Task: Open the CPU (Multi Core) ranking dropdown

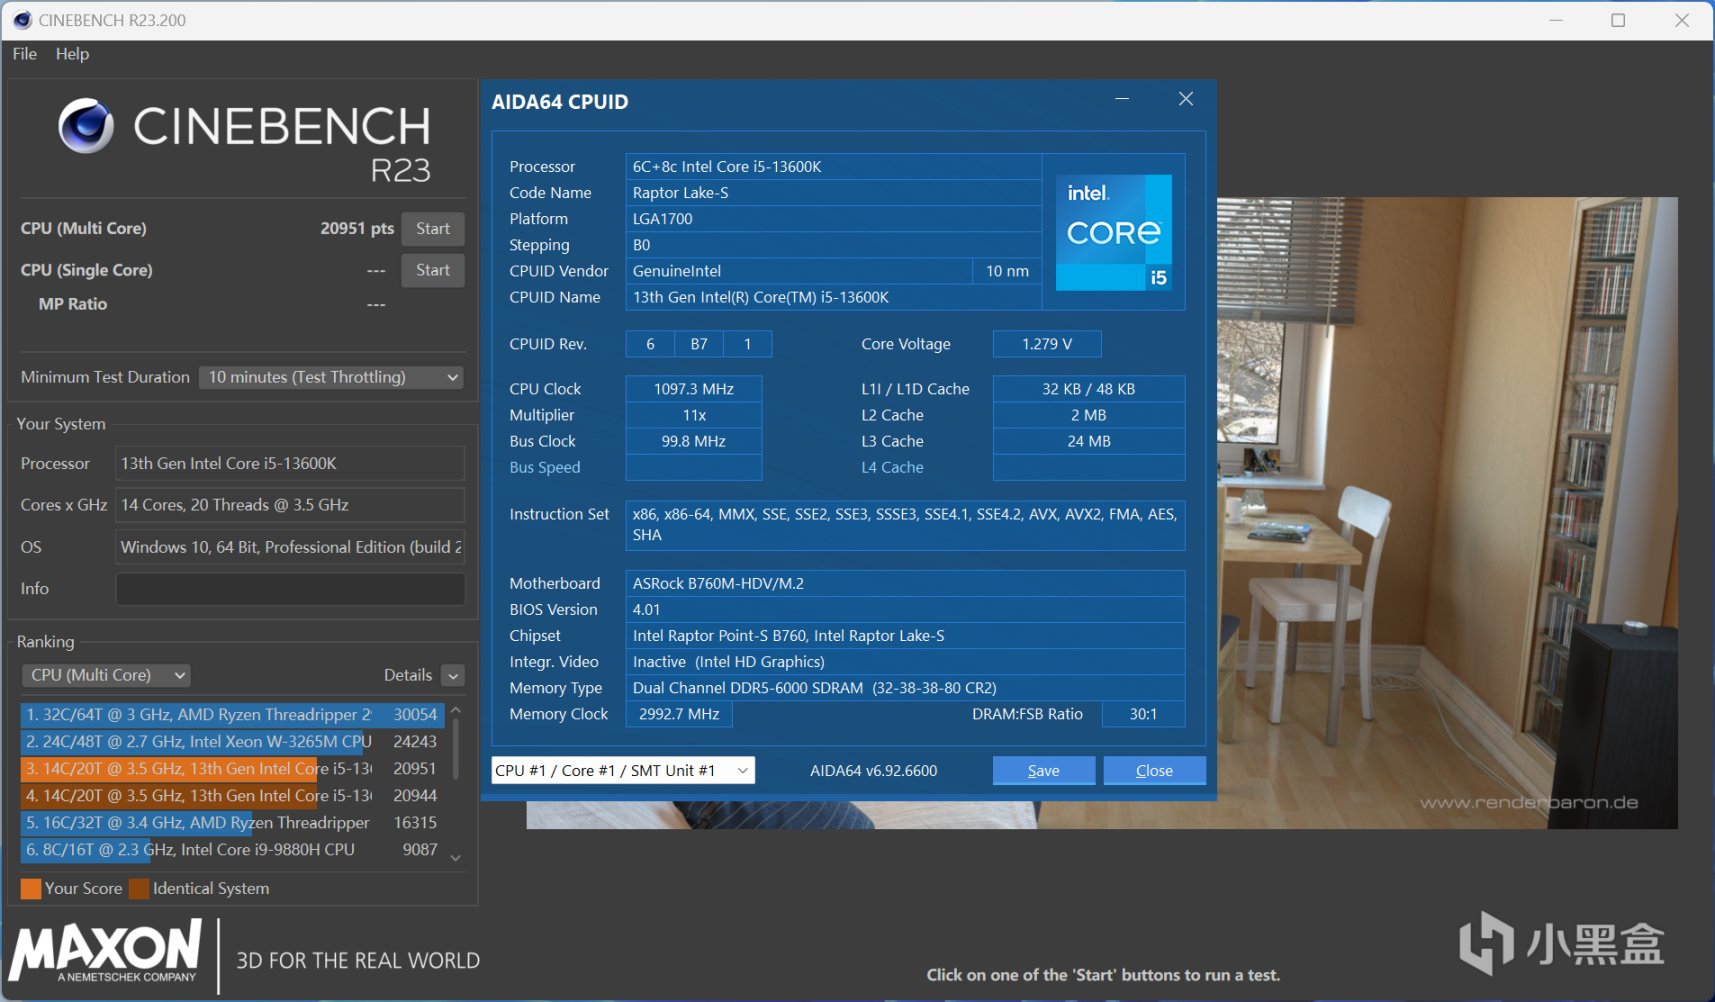Action: pos(106,675)
